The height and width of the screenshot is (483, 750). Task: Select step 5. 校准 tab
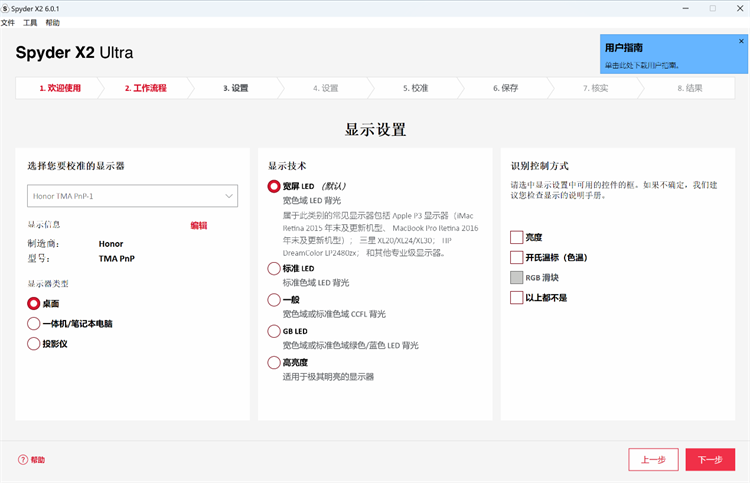point(416,88)
